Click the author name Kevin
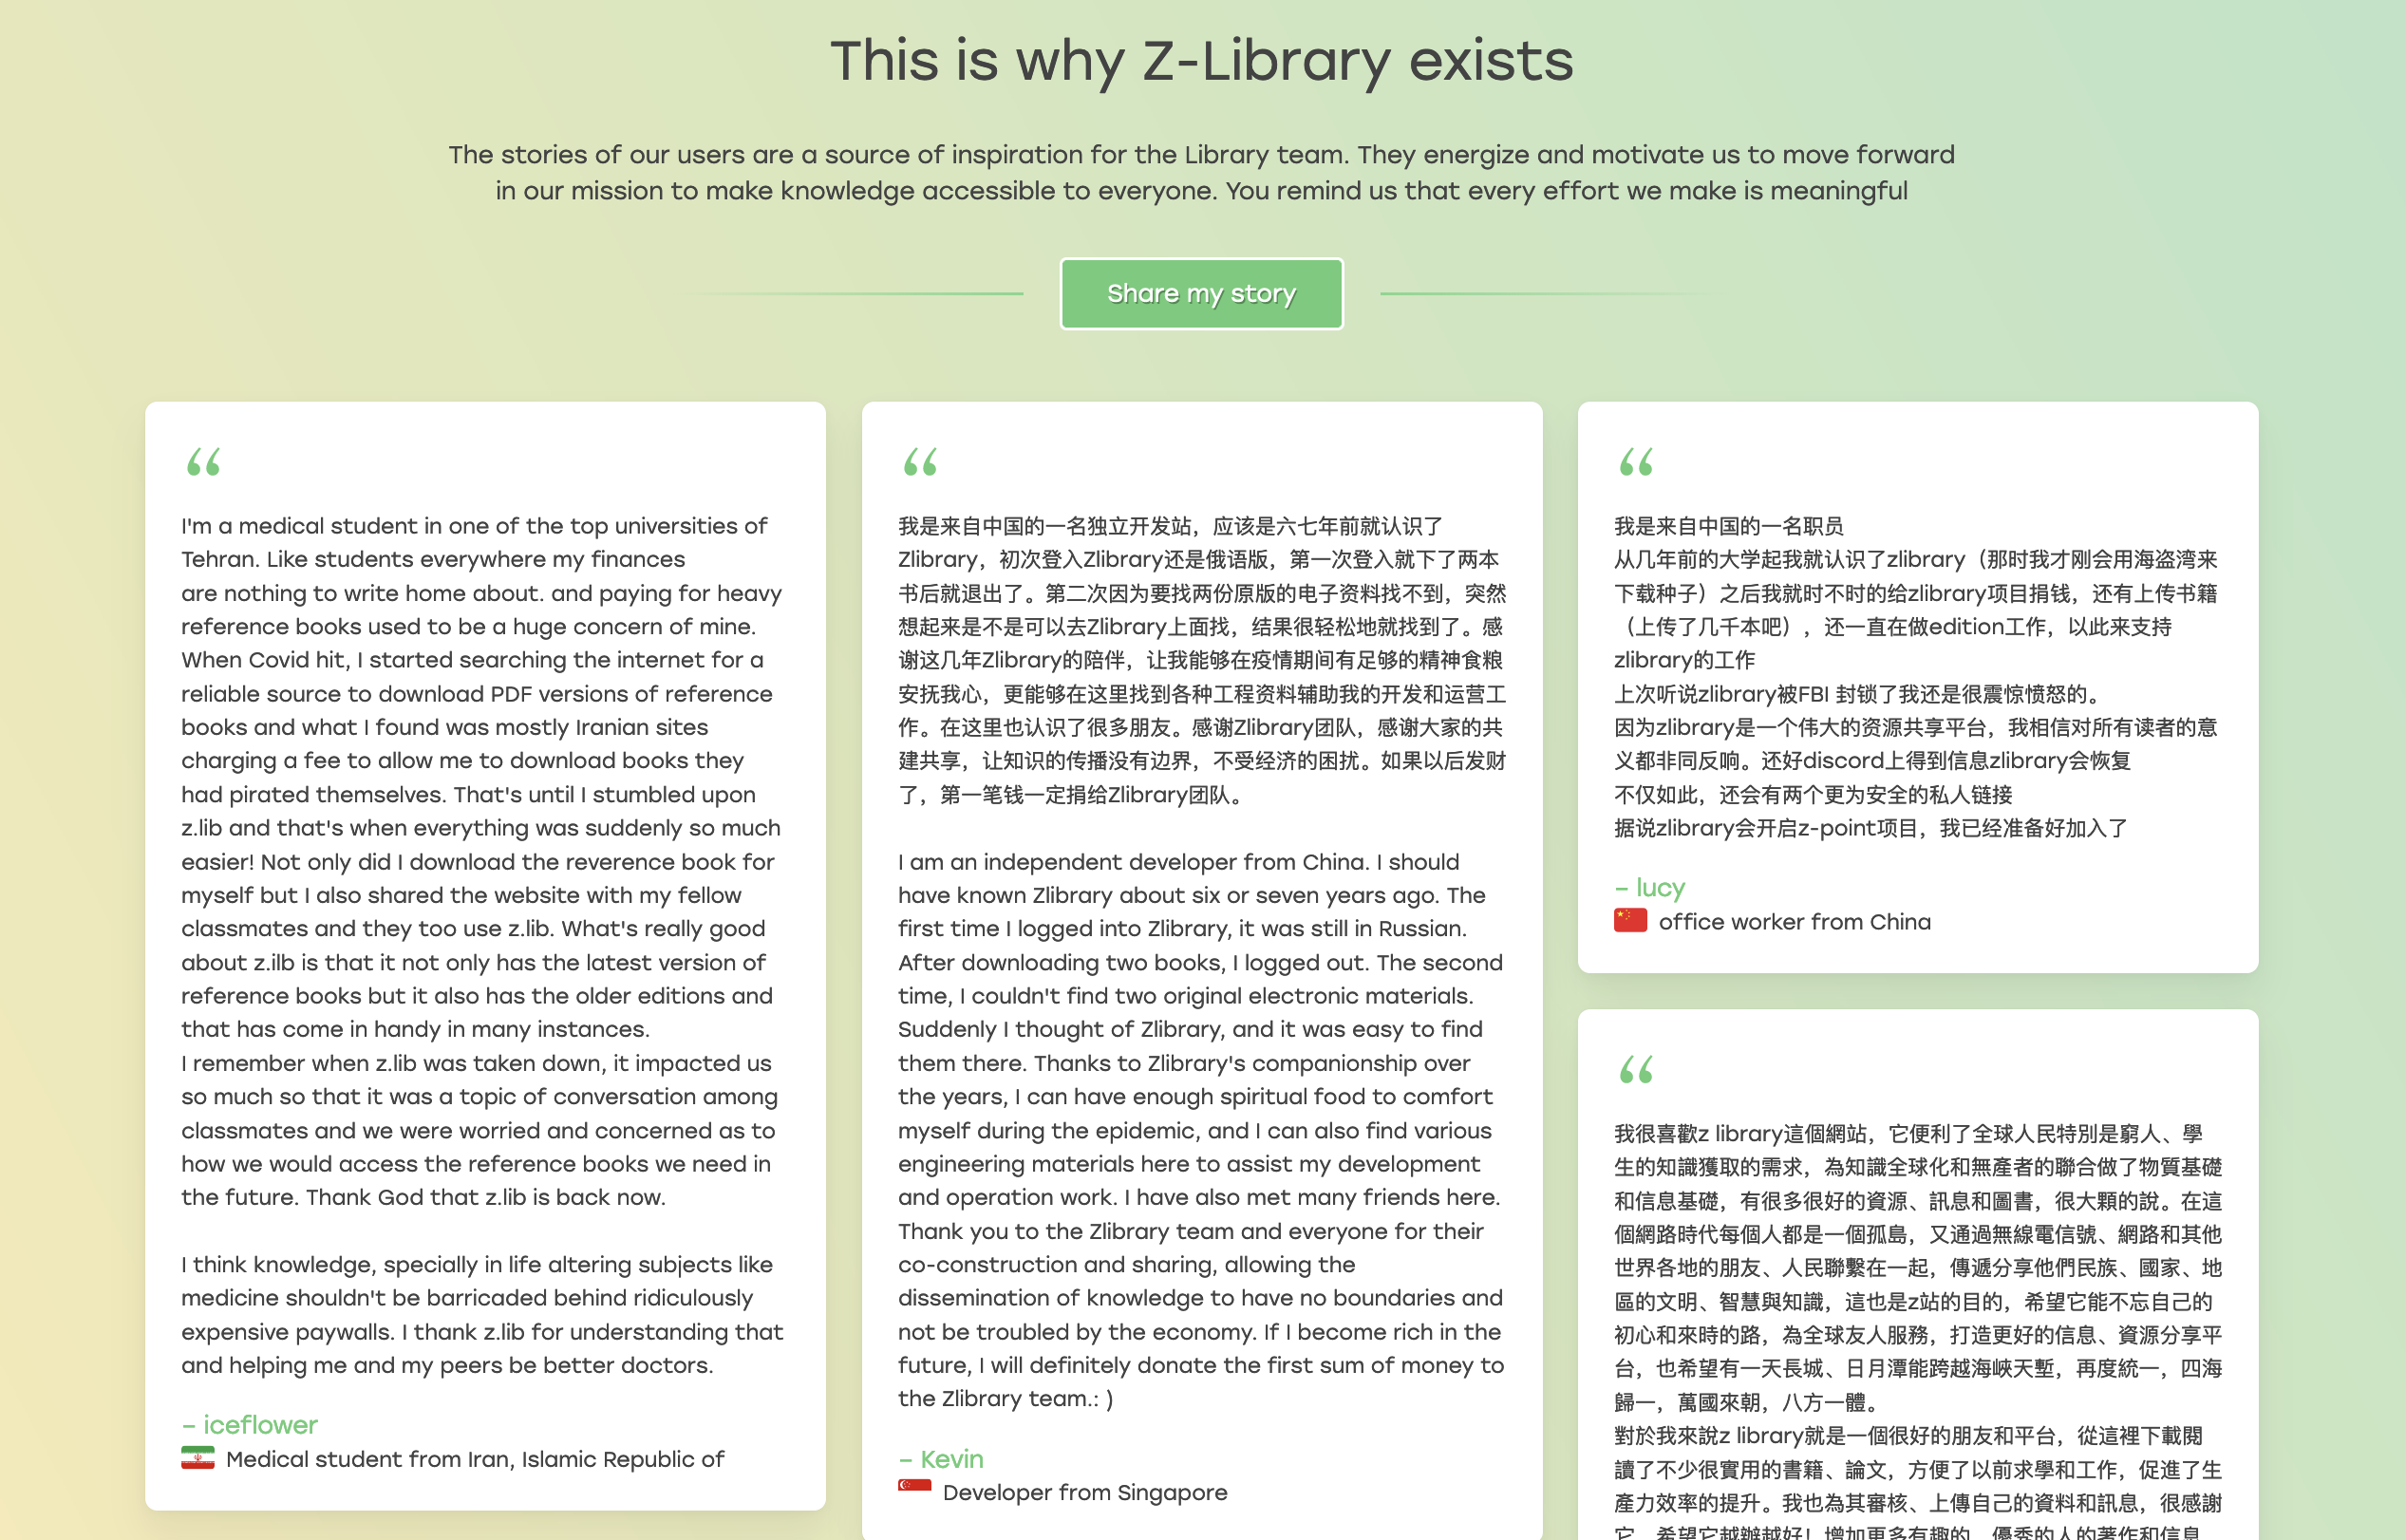Viewport: 2406px width, 1540px height. click(x=951, y=1458)
